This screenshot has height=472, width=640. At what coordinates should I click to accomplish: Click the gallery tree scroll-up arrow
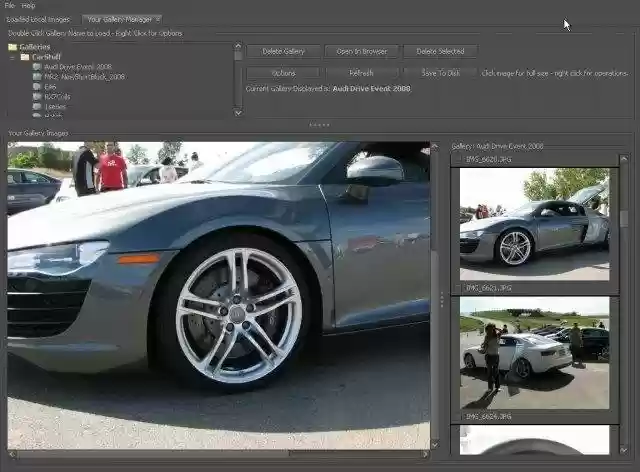pos(238,46)
